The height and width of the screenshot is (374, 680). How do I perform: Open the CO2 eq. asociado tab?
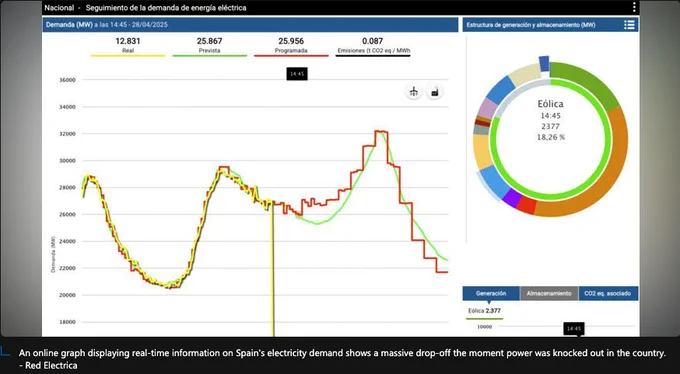(x=608, y=293)
